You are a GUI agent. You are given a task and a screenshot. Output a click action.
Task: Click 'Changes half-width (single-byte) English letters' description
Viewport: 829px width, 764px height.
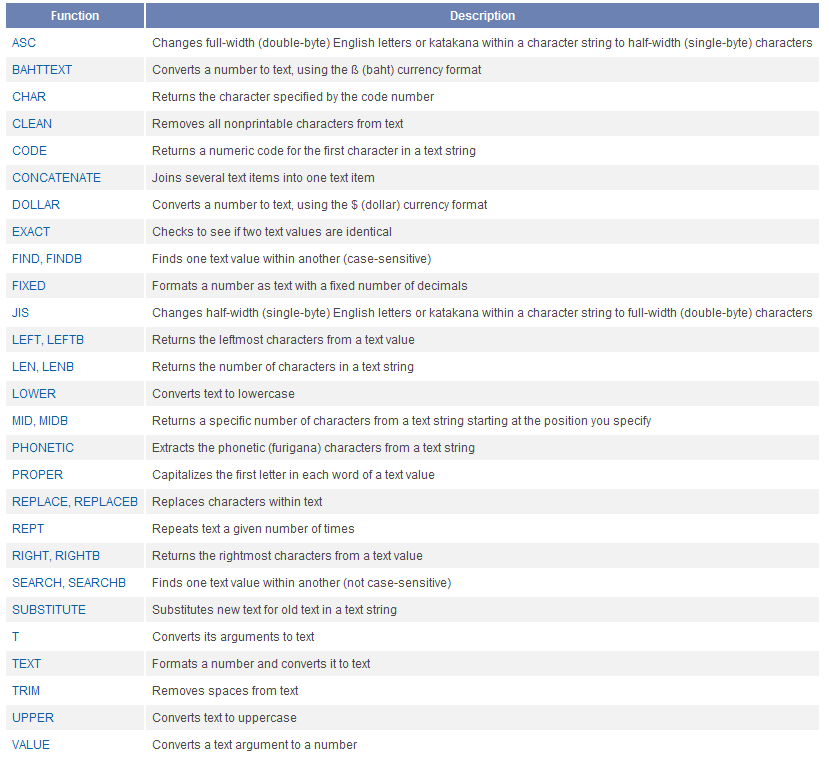(482, 312)
